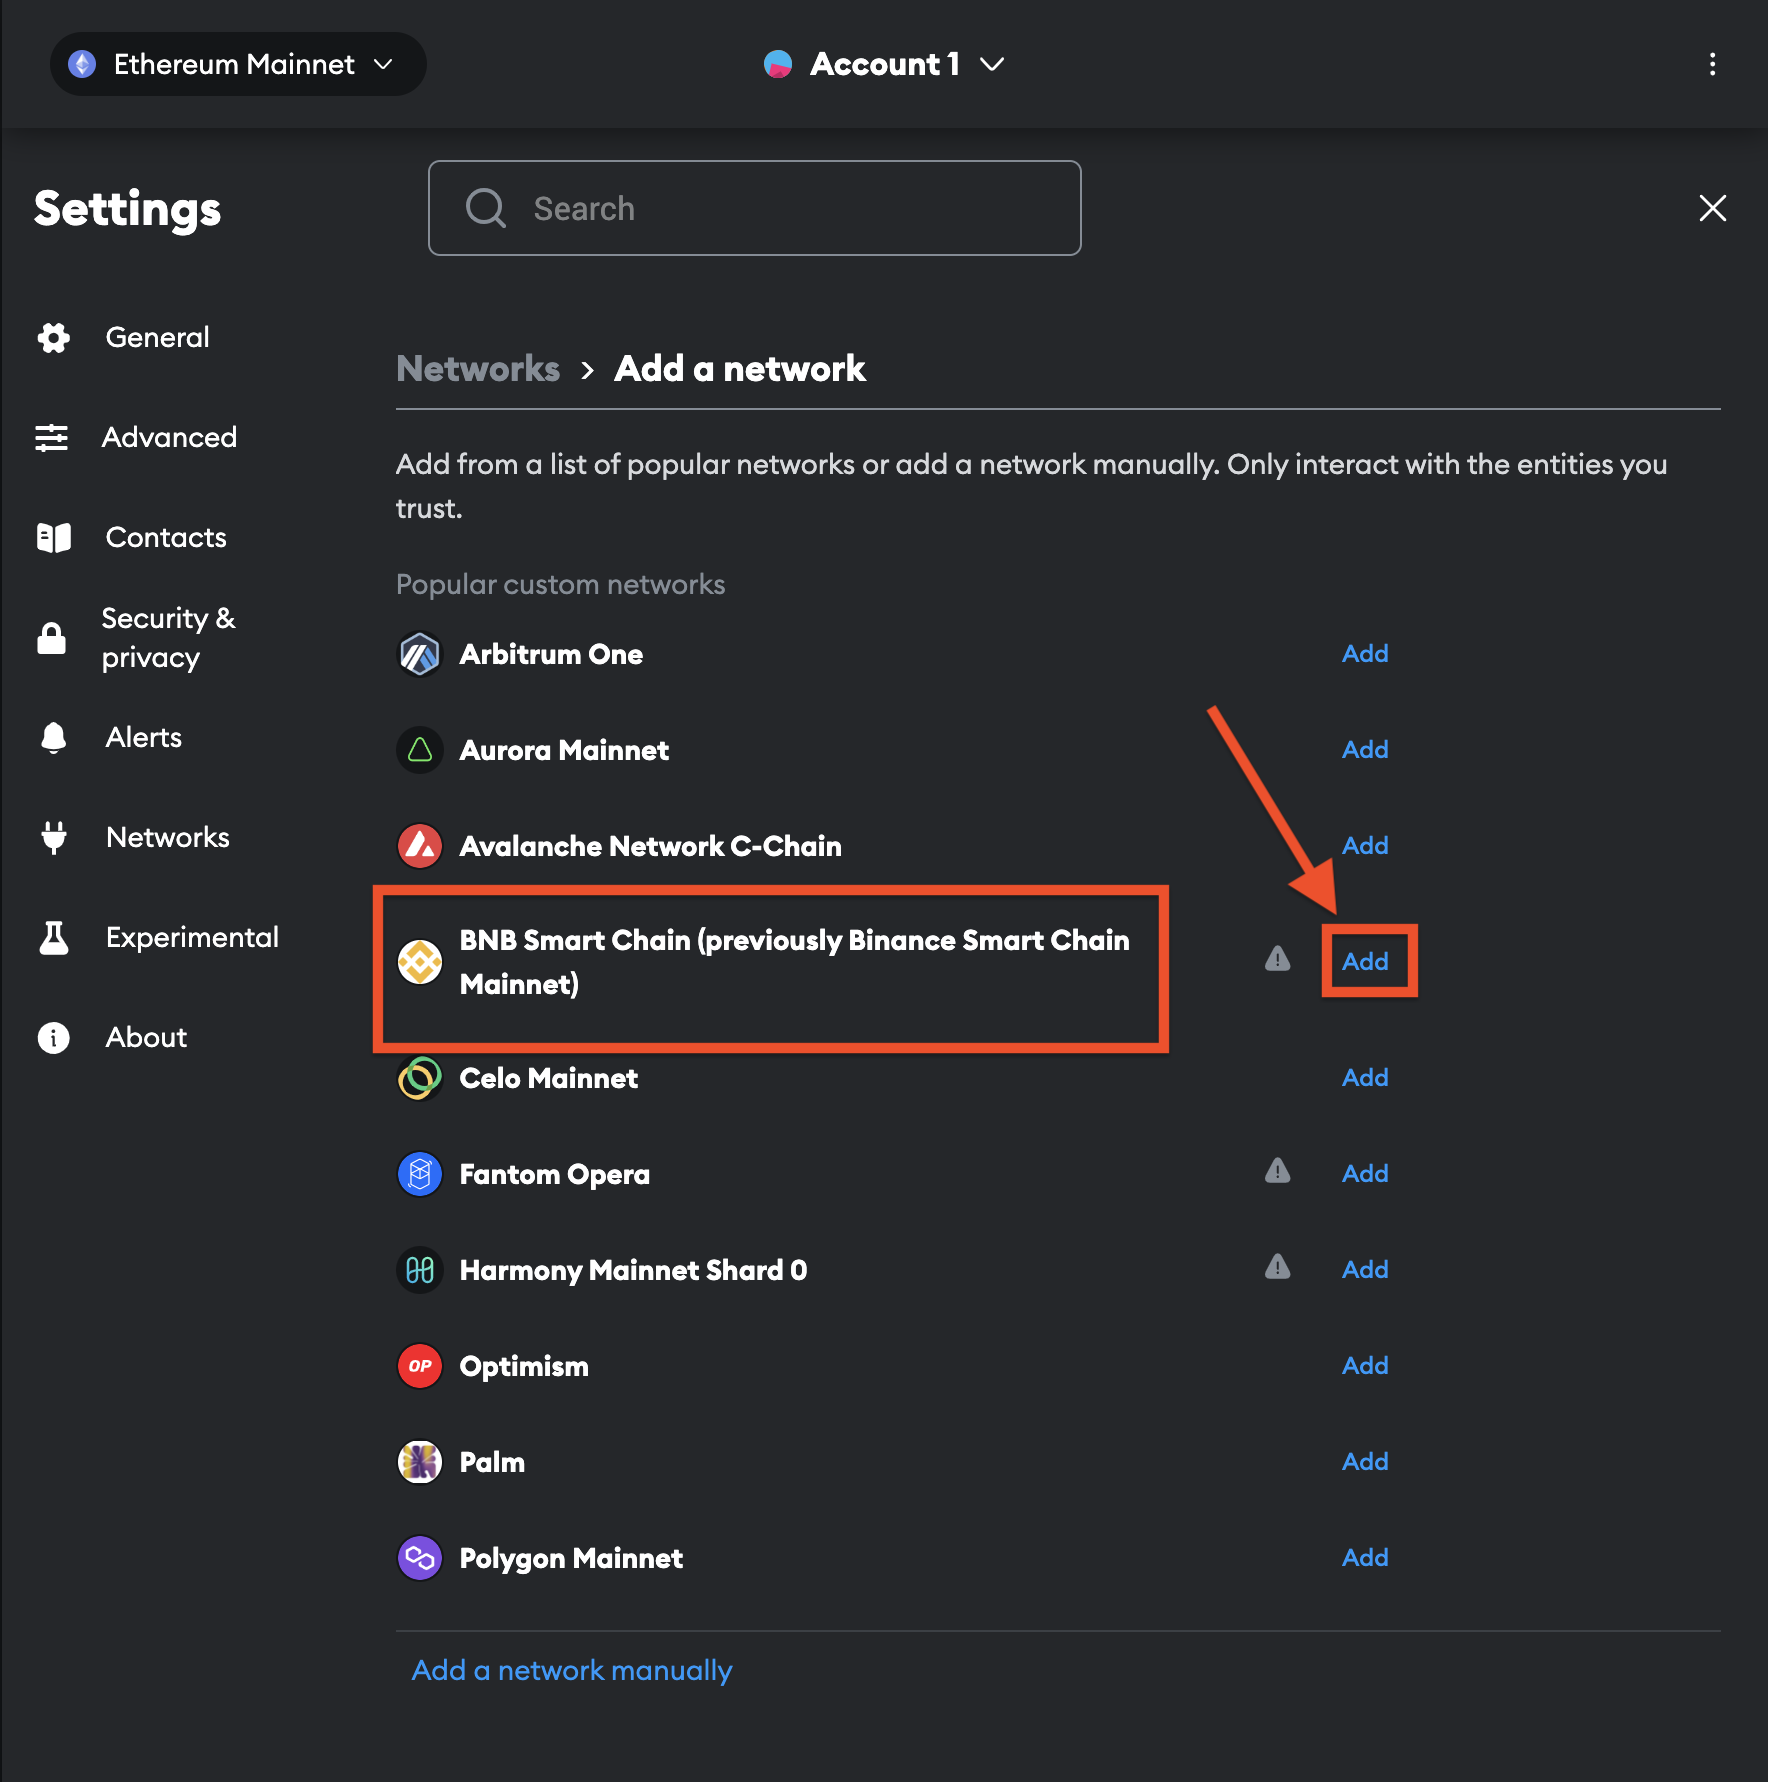
Task: Go back via Networks breadcrumb
Action: point(478,368)
